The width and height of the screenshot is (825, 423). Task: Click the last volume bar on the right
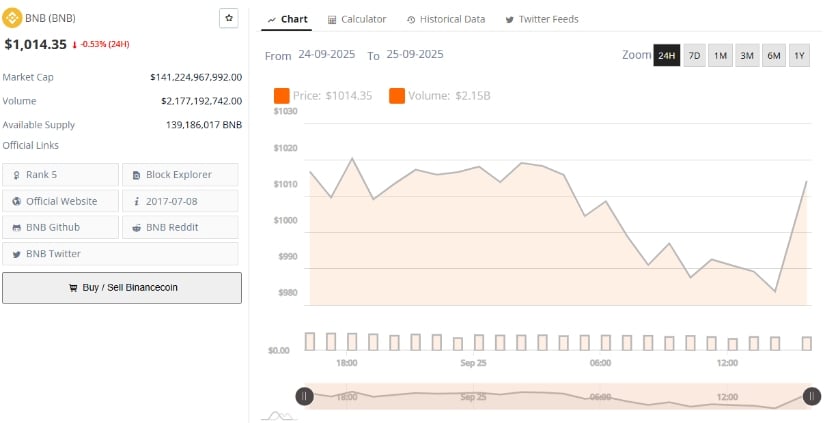point(807,344)
